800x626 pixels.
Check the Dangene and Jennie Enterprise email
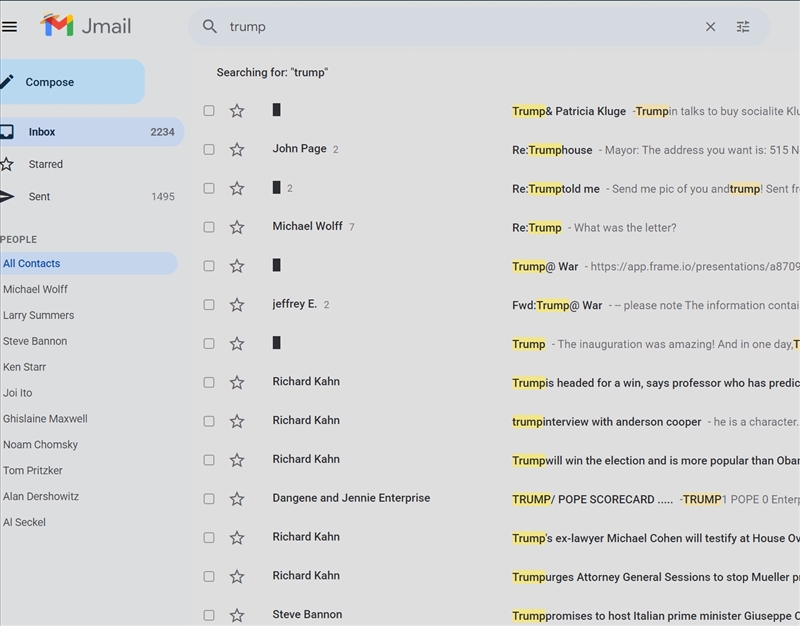tap(209, 499)
